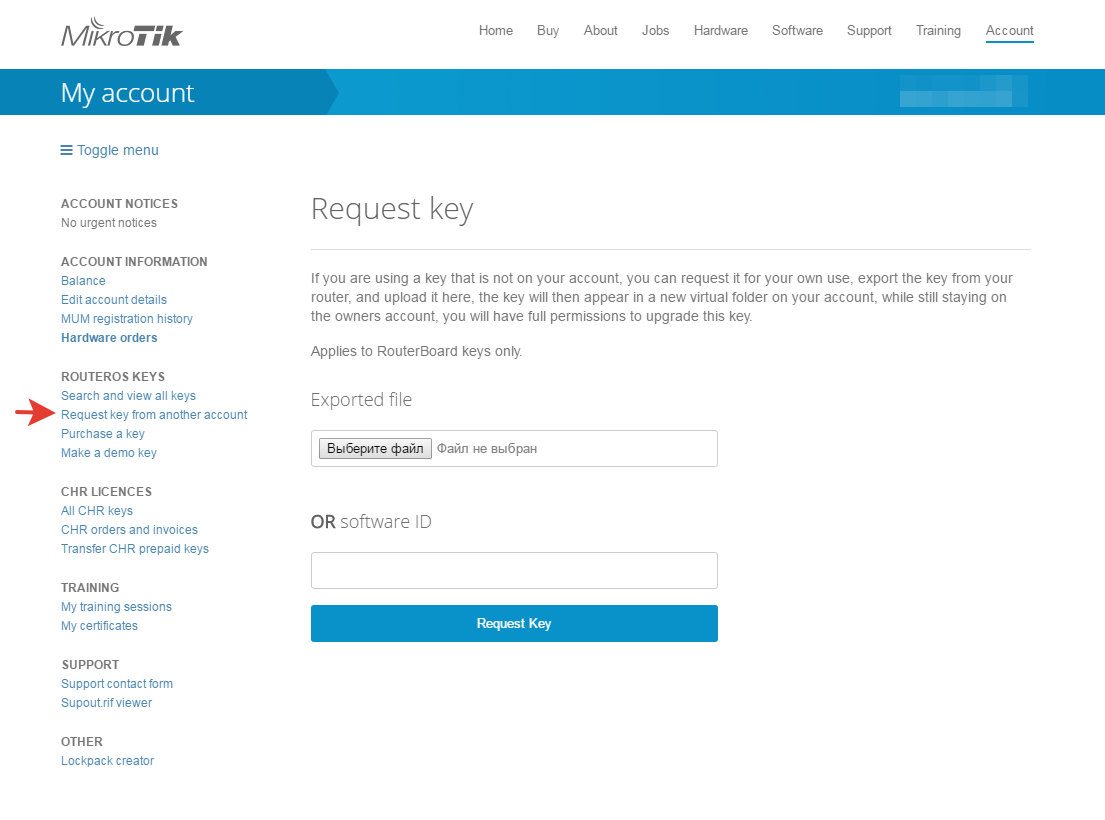View MUM registration history

click(x=127, y=318)
